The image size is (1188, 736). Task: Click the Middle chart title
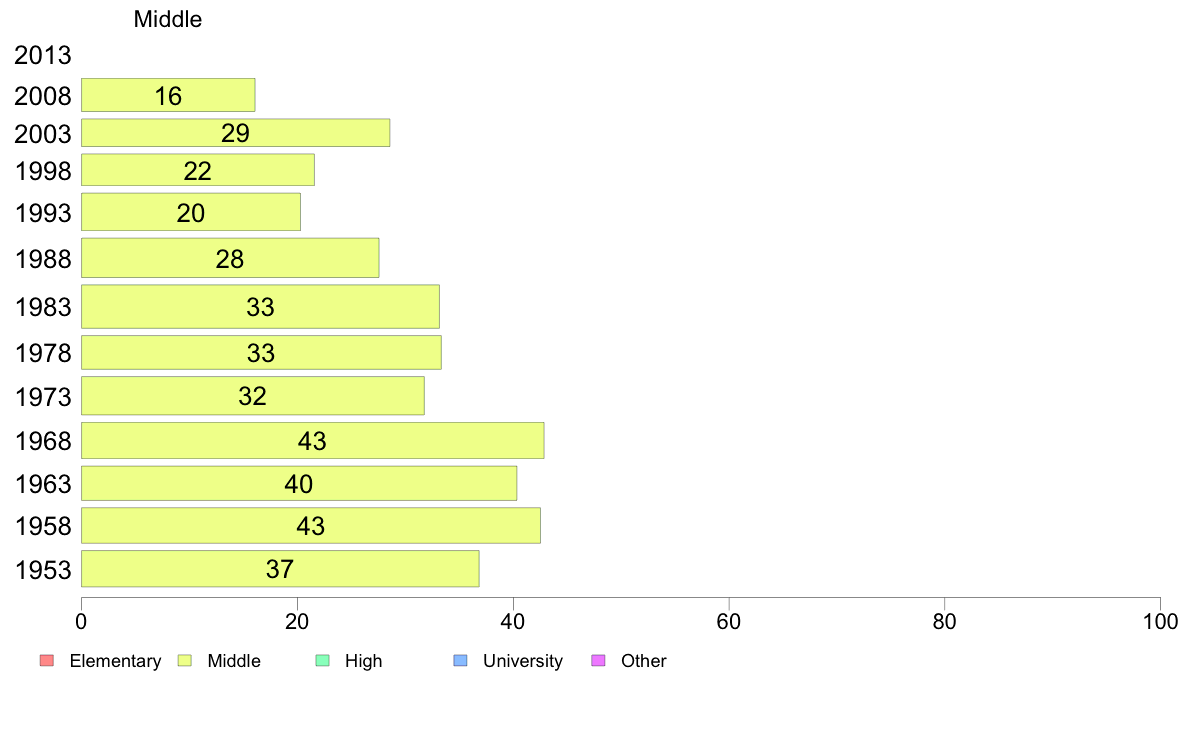167,19
